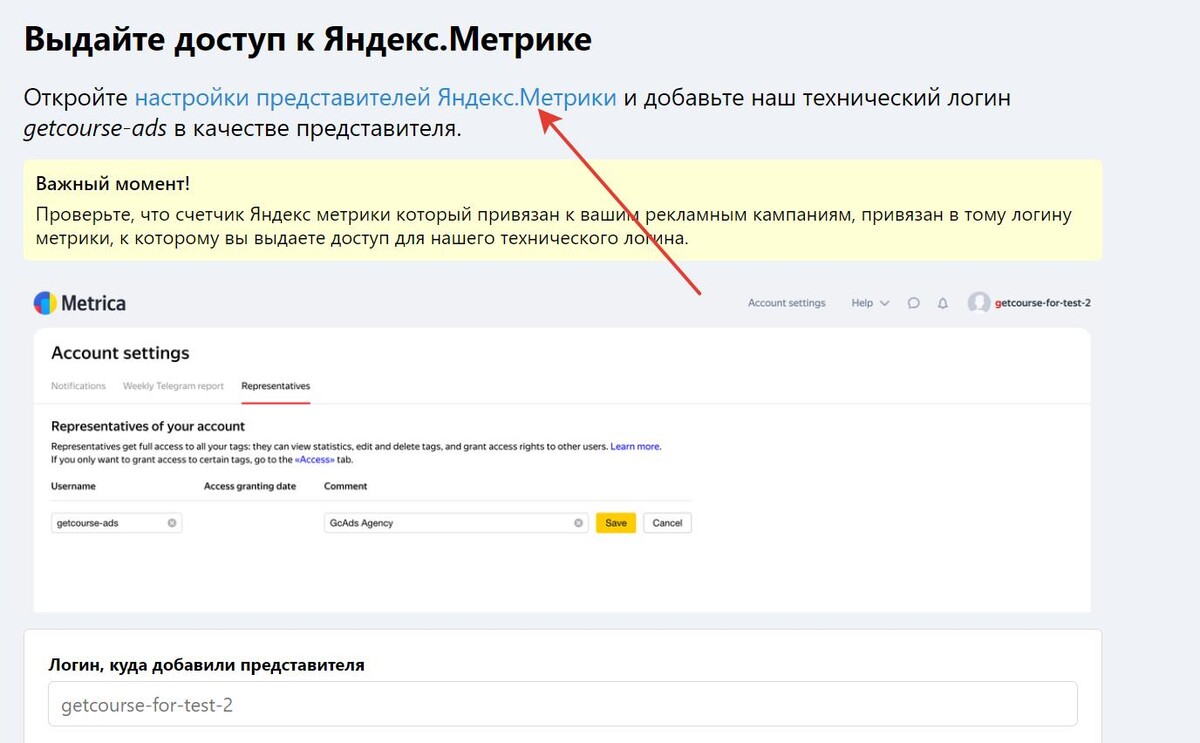1200x743 pixels.
Task: Click Access granting date column label
Action: (250, 486)
